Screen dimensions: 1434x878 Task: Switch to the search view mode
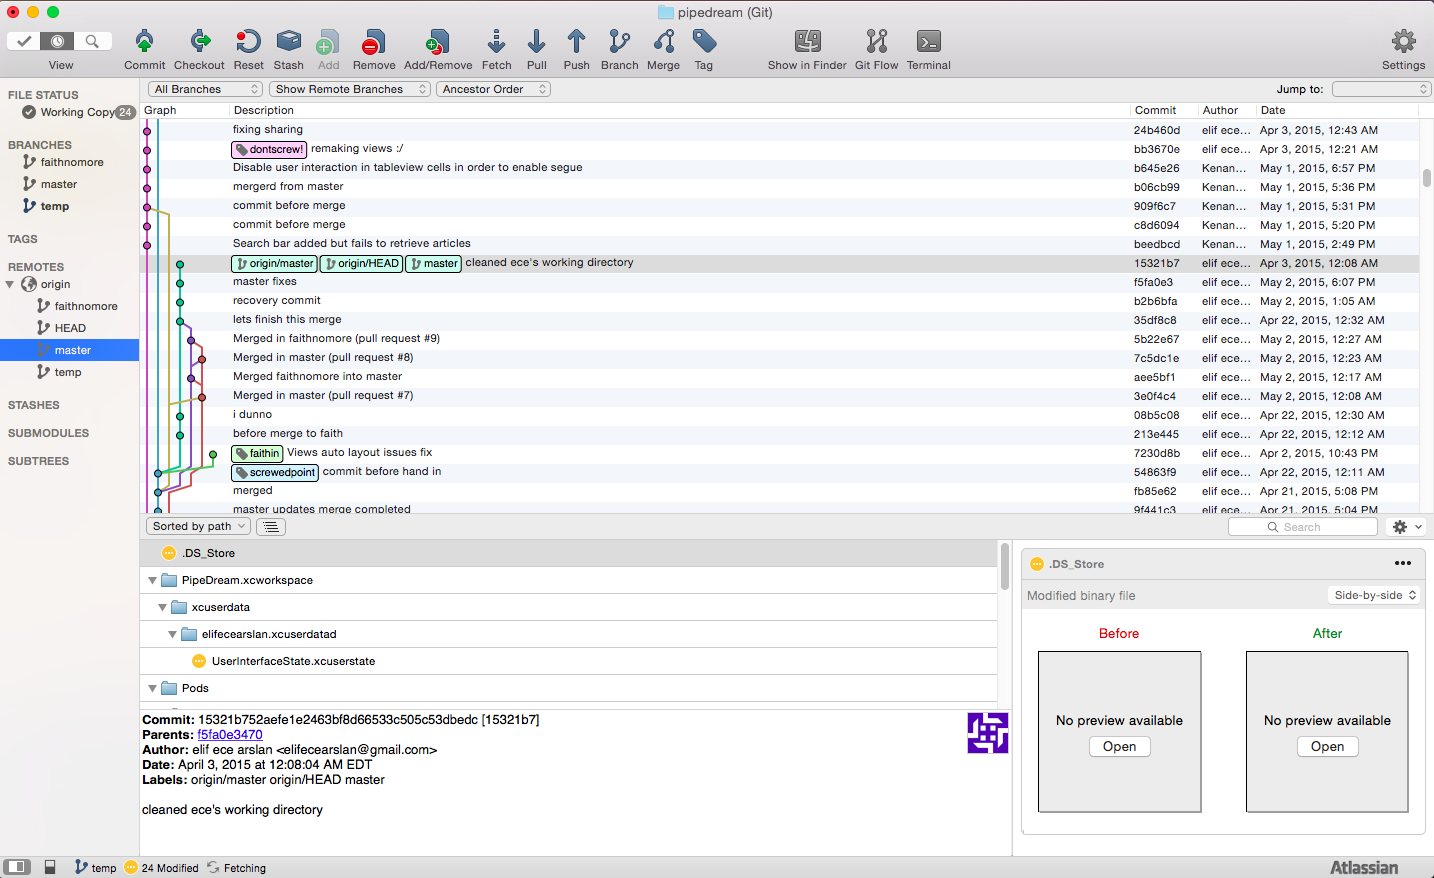tap(92, 41)
